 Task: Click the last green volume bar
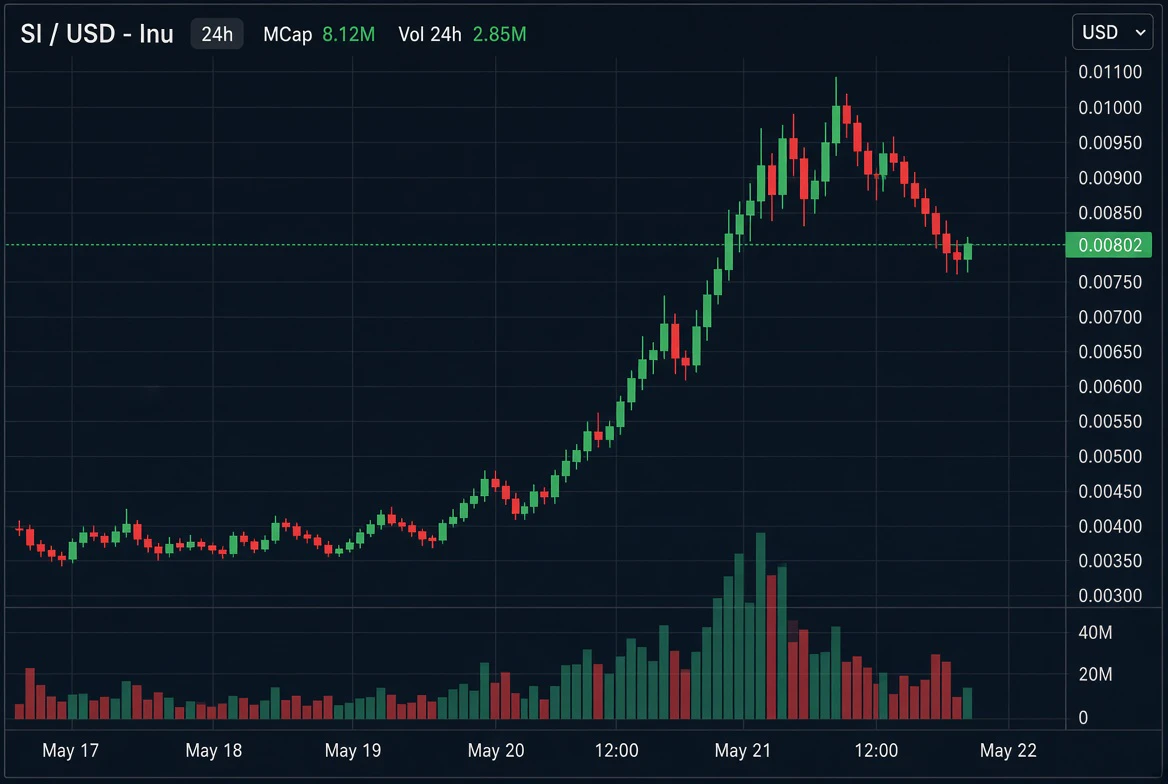point(968,704)
